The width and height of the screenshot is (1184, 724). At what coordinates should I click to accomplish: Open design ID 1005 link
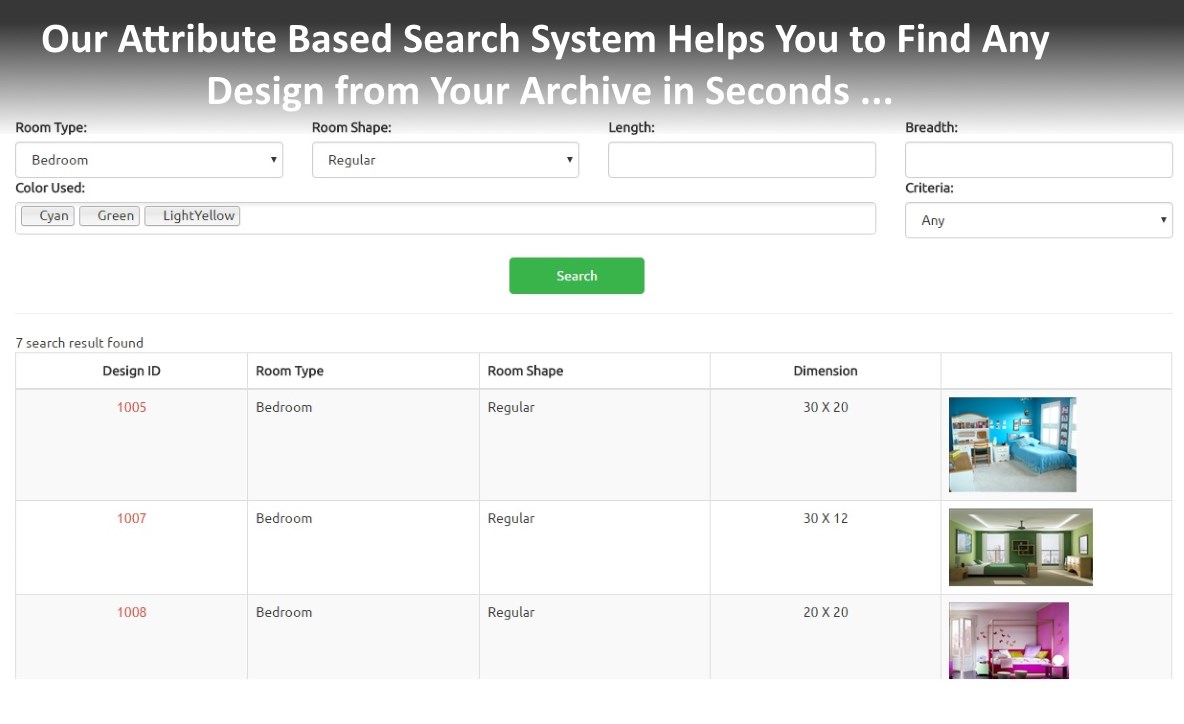[131, 407]
